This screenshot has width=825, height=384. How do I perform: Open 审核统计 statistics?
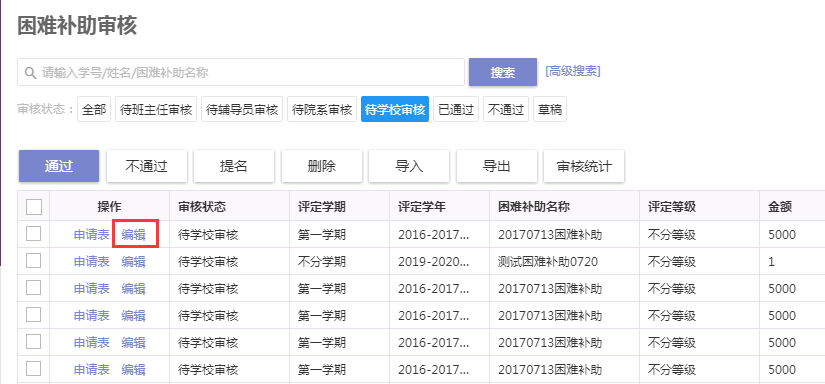[x=584, y=166]
